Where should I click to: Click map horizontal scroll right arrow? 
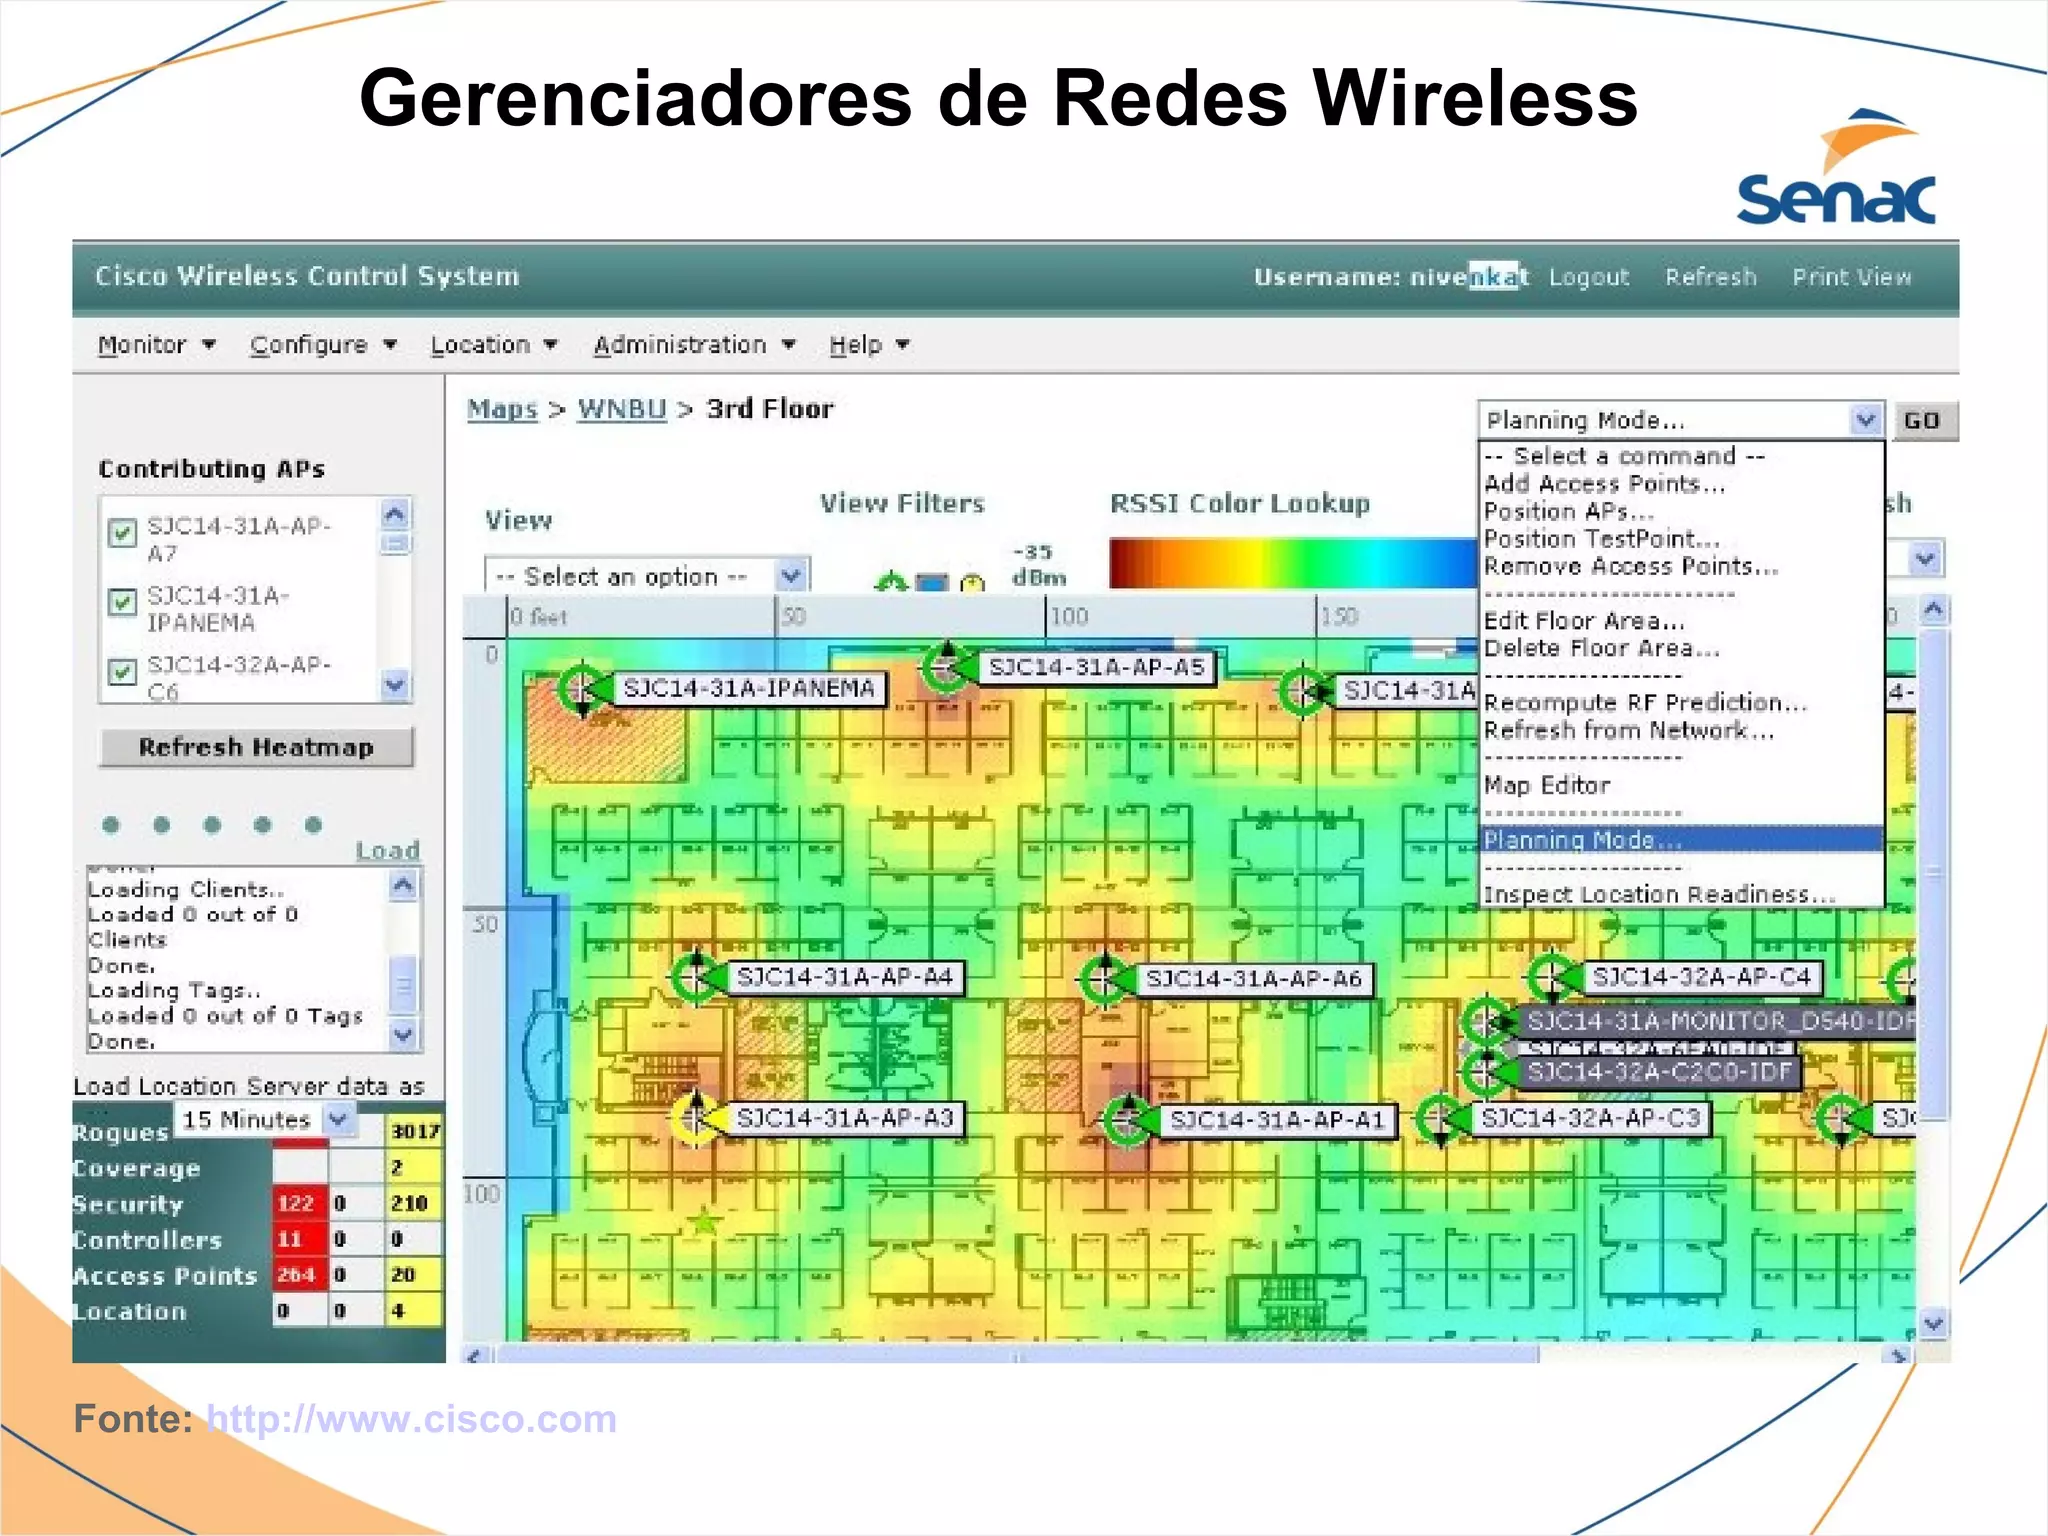[x=1896, y=1355]
